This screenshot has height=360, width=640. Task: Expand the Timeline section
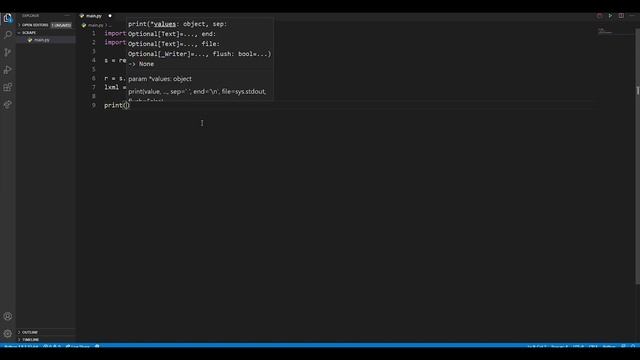(30, 340)
